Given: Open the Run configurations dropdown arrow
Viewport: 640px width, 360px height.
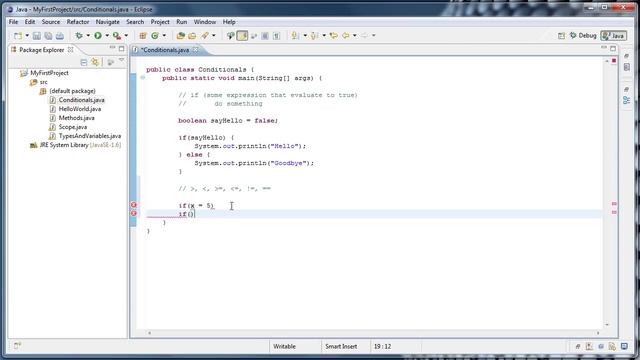Looking at the screenshot, I should [107, 36].
